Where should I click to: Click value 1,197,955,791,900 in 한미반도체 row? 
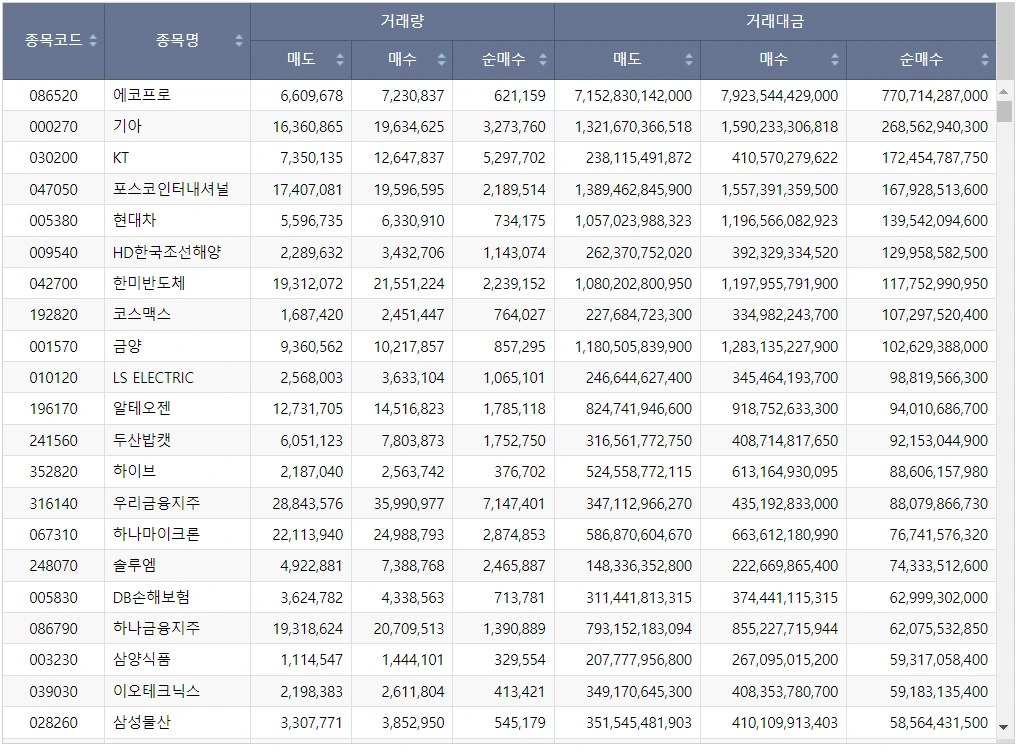(x=779, y=284)
